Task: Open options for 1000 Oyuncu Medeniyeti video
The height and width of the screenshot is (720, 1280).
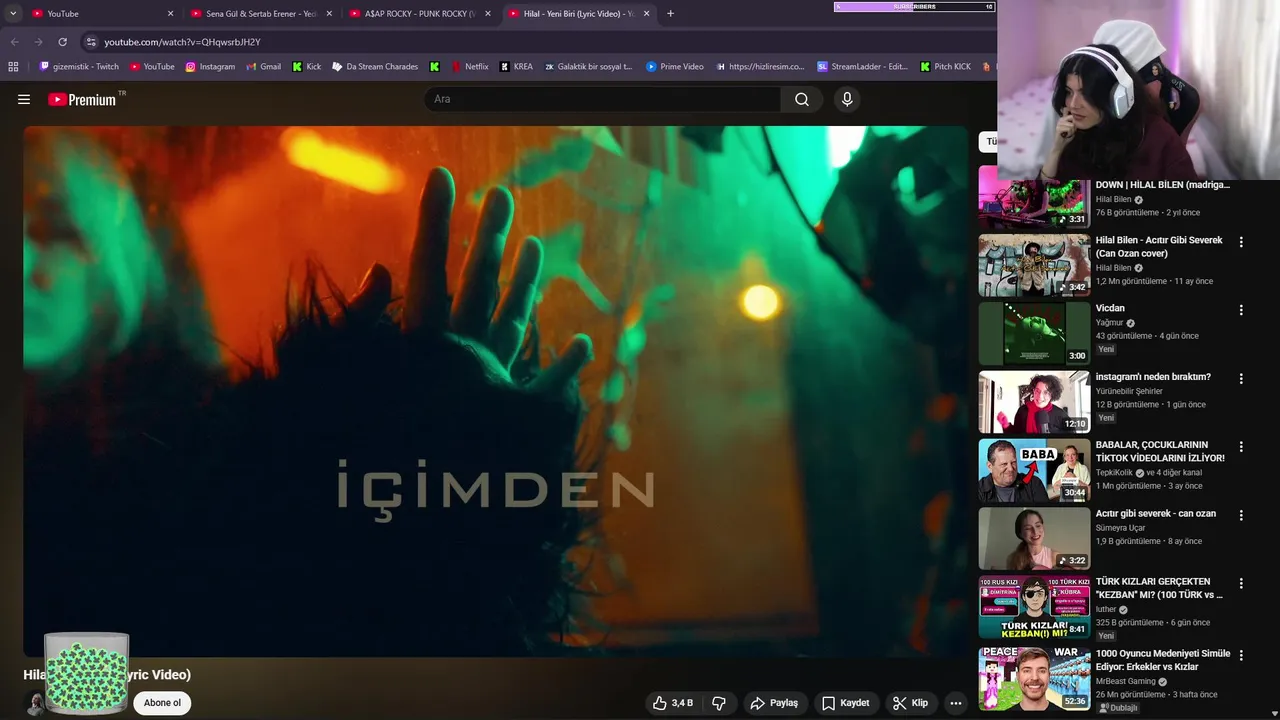Action: [1241, 655]
